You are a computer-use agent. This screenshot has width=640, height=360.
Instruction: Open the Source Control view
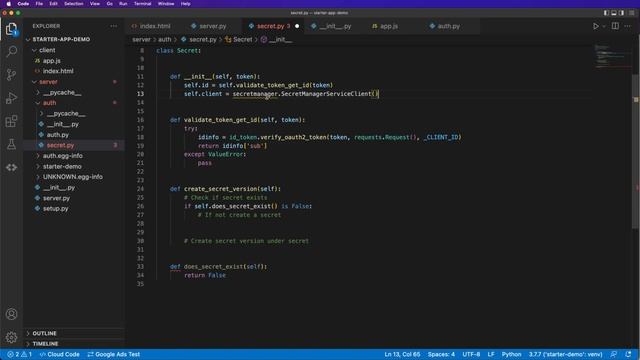coord(11,75)
